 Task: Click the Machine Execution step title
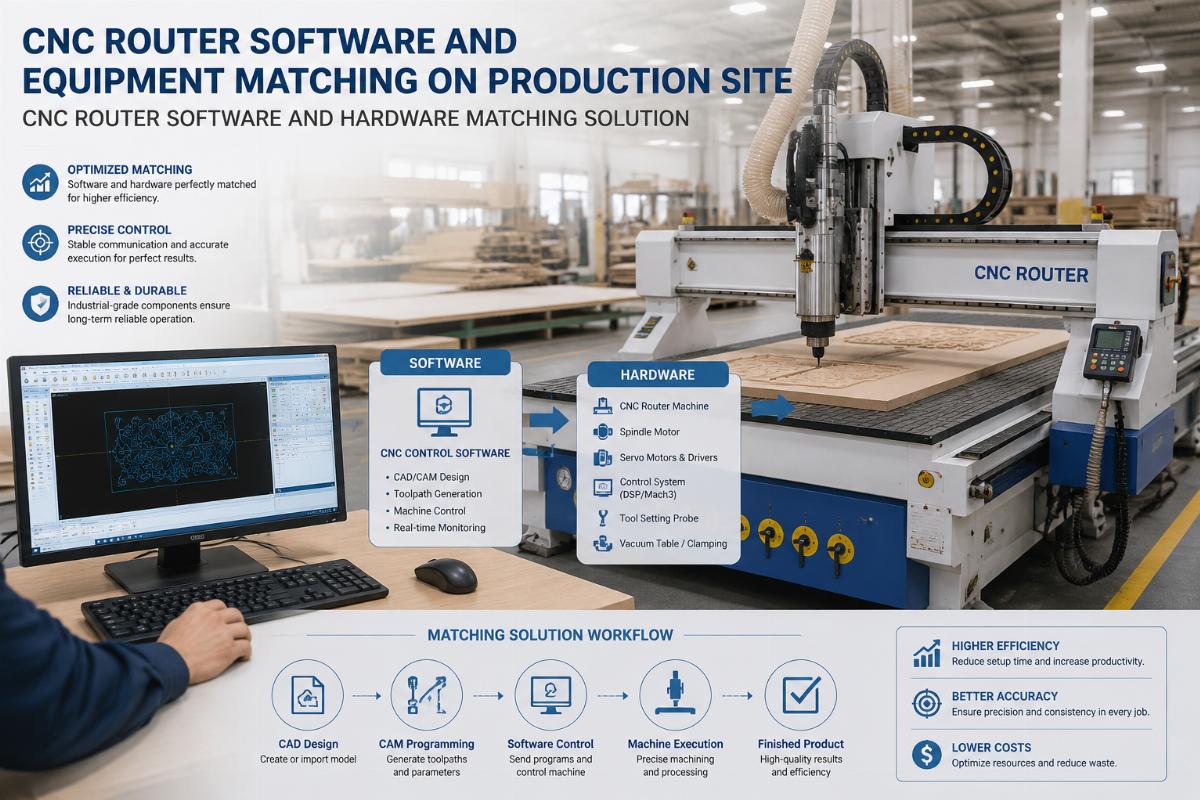coord(675,744)
